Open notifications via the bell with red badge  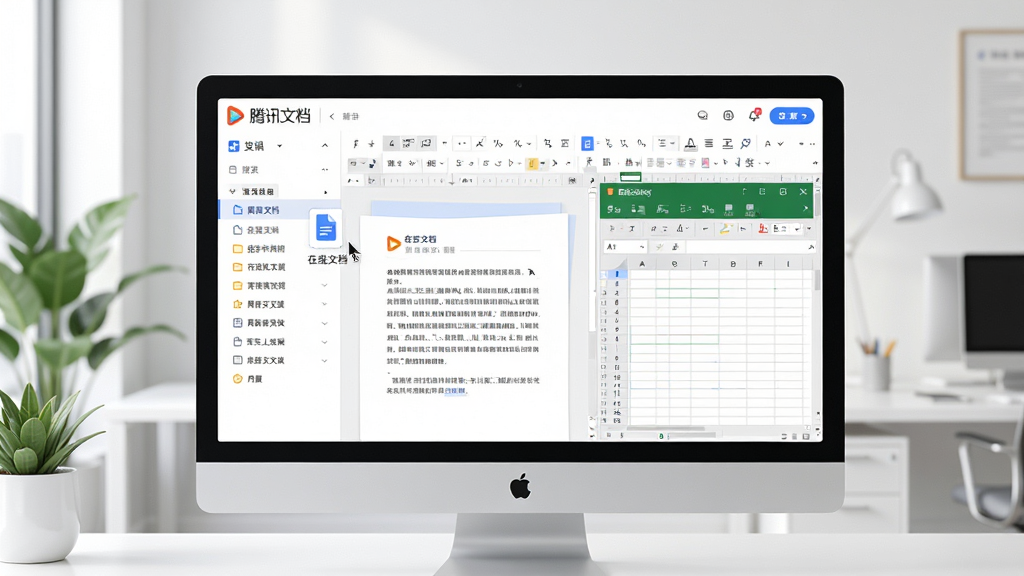754,115
